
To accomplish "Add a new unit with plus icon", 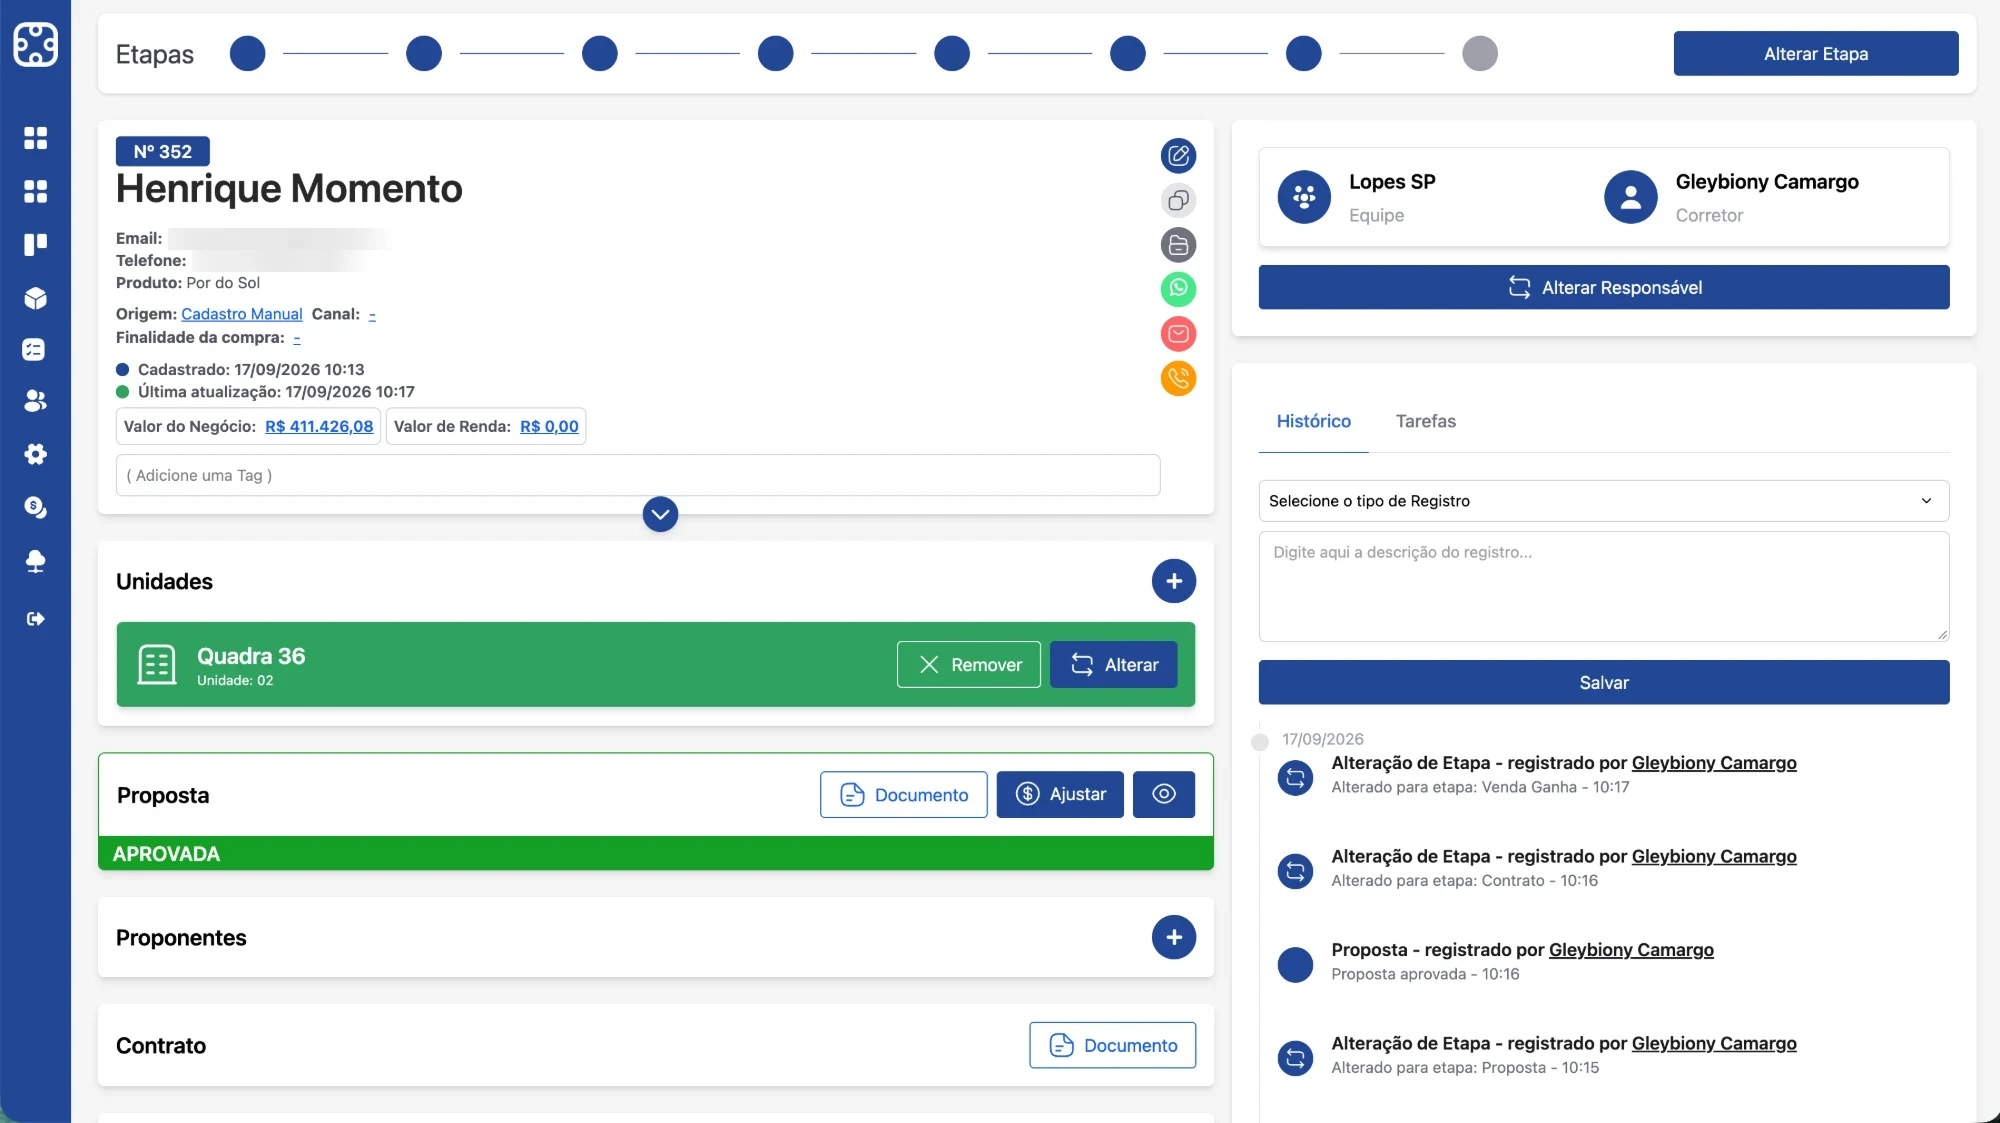I will pos(1173,581).
